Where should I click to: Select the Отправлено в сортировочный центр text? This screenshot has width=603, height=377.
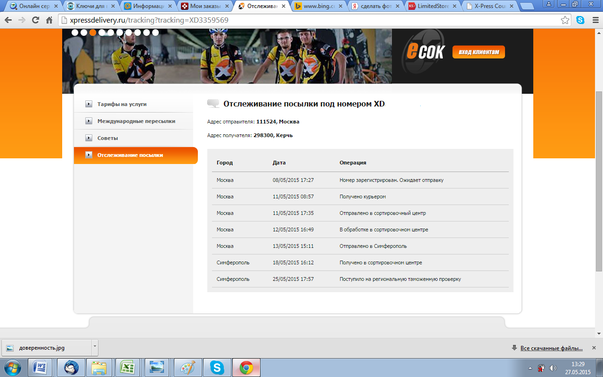pyautogui.click(x=382, y=213)
